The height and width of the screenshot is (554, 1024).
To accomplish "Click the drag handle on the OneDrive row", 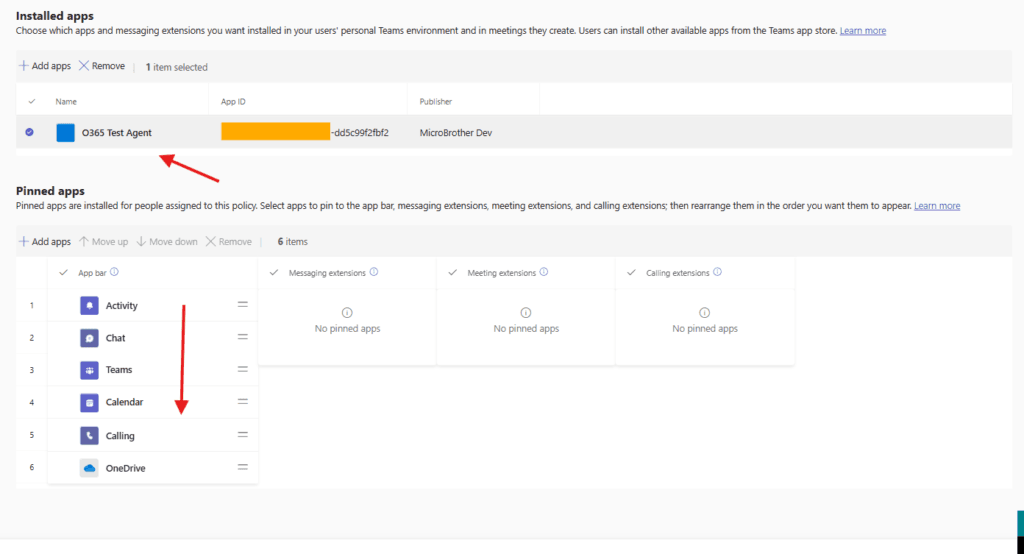I will click(x=242, y=467).
